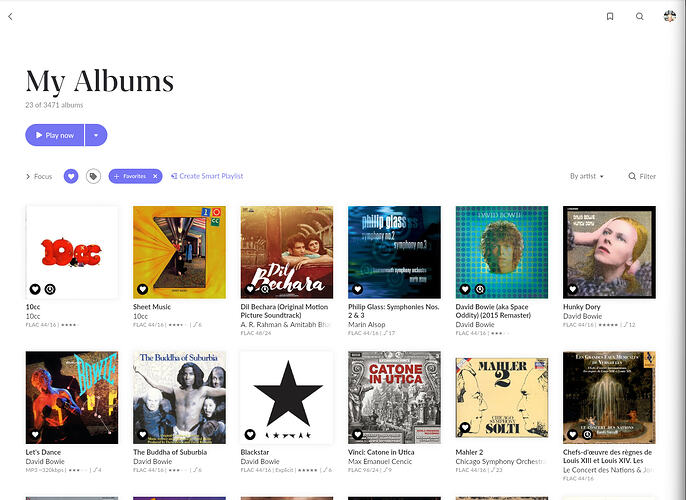Screen dimensions: 686x500
Task: Open the David Bowie artist link under Let's Dance
Action: click(45, 462)
